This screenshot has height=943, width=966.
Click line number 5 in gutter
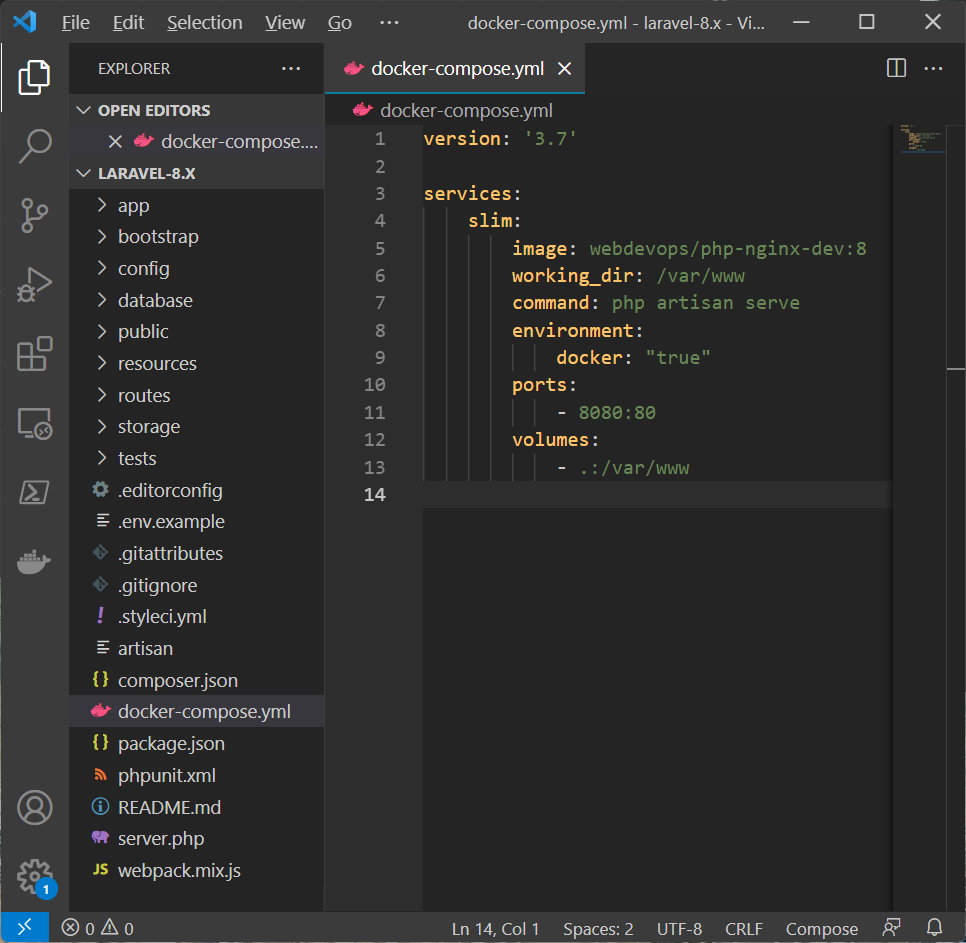[380, 249]
